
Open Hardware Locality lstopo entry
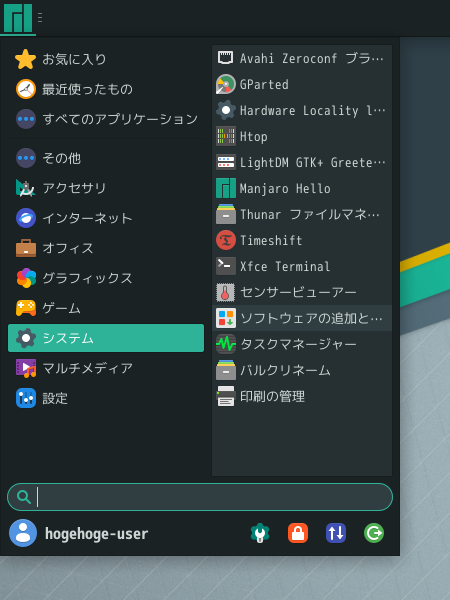tap(302, 110)
